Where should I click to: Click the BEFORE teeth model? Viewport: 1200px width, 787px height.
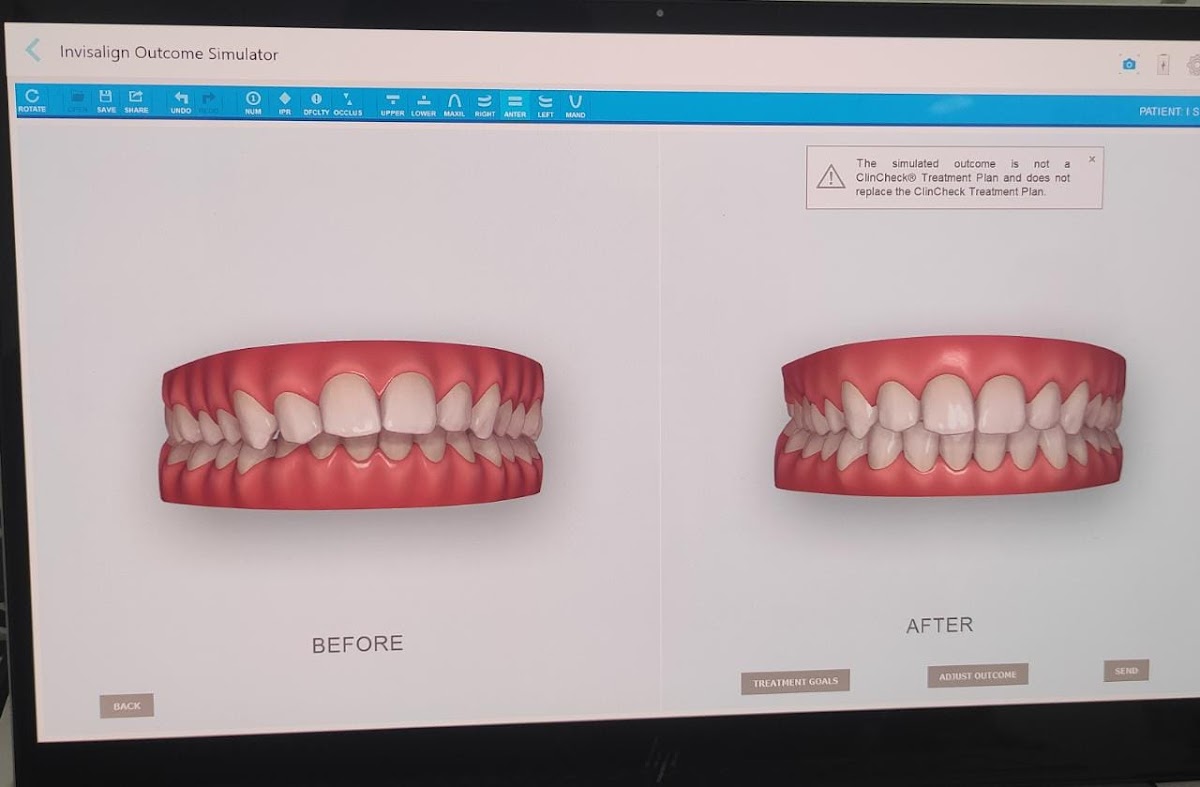[x=352, y=424]
